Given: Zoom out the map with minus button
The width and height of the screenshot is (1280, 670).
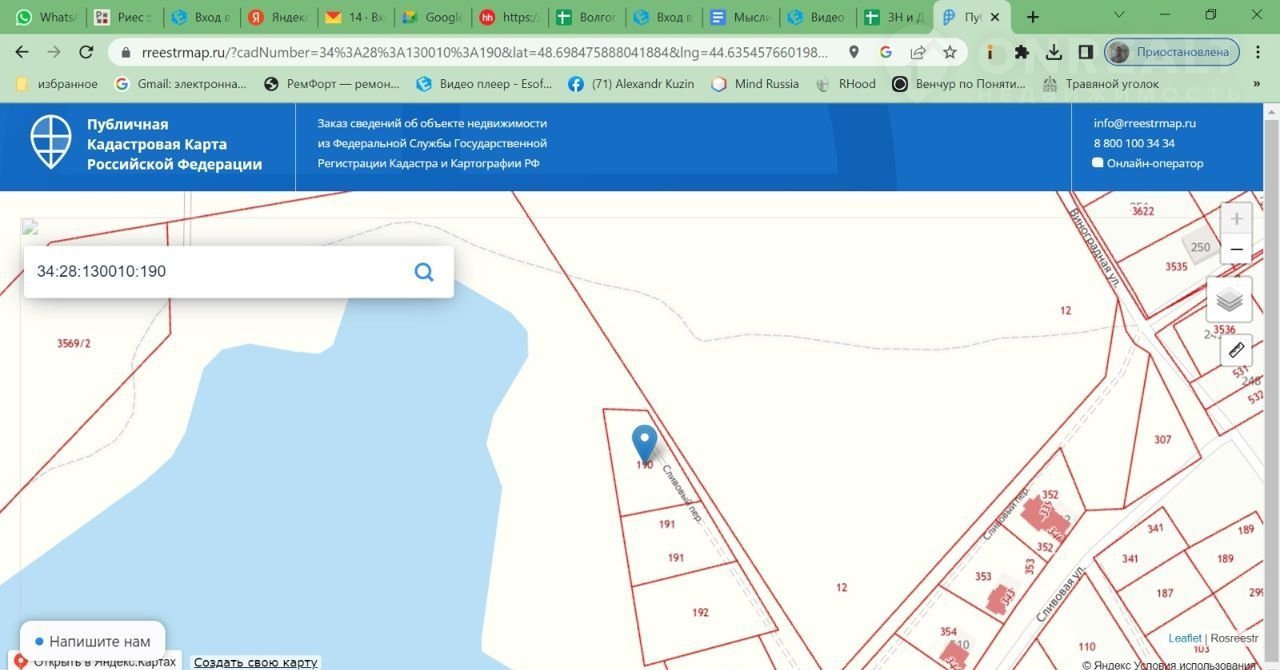Looking at the screenshot, I should click(x=1236, y=249).
